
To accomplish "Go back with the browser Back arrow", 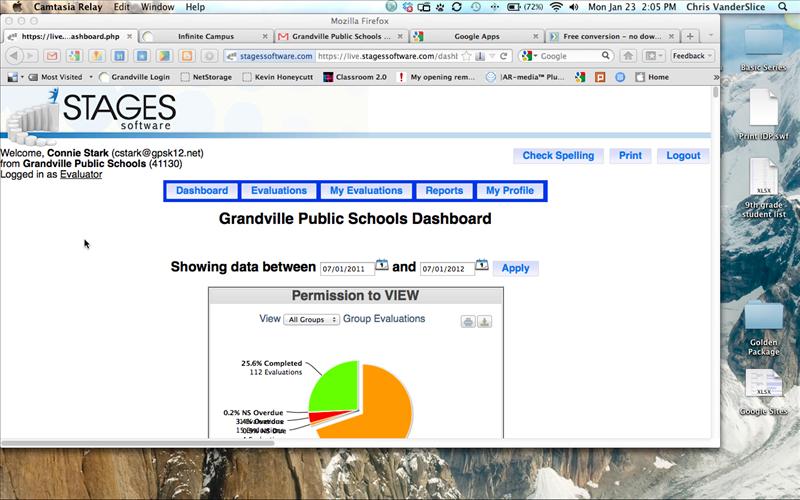I will coord(14,56).
